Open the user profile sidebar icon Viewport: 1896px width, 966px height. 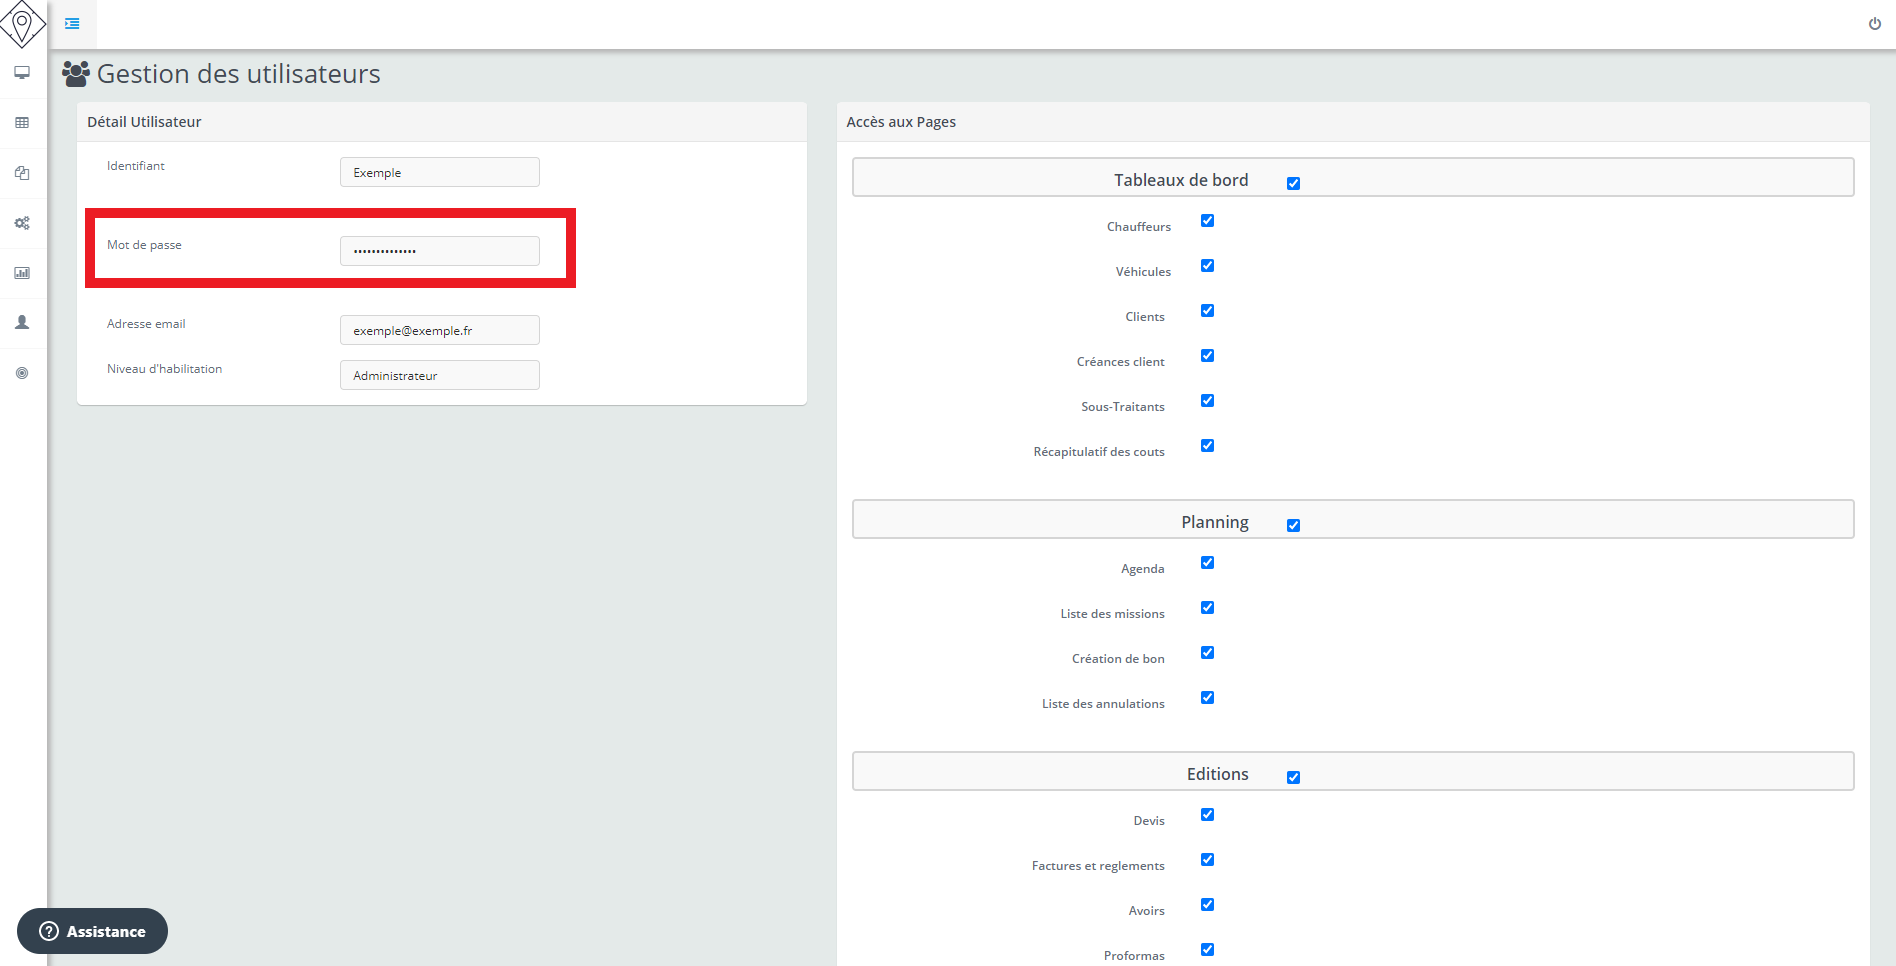click(22, 323)
